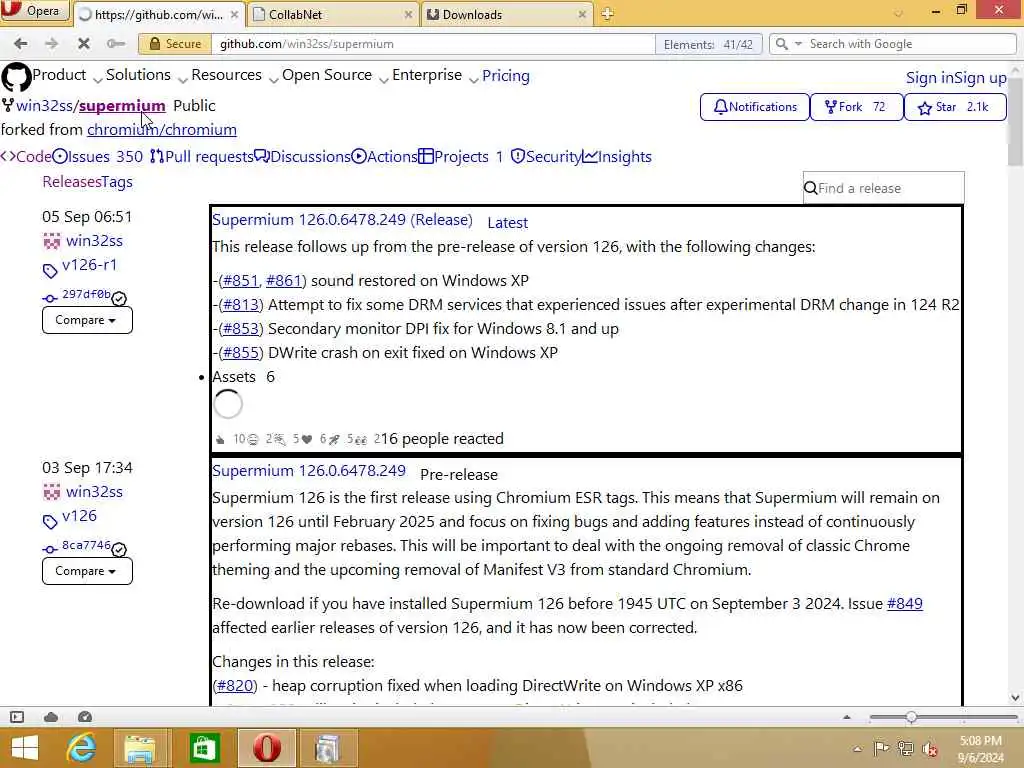Open issue #851 link
1024x768 pixels.
[x=240, y=281]
